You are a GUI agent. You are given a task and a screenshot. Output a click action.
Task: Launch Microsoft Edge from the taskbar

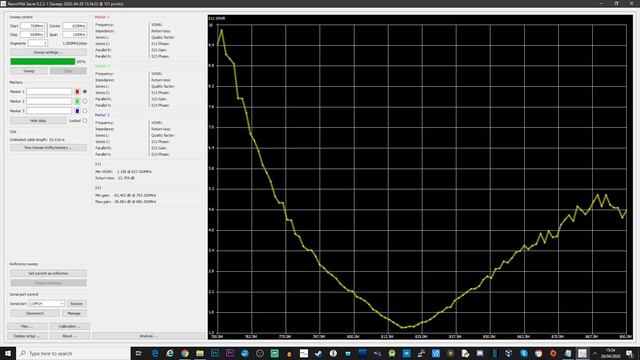coord(155,353)
